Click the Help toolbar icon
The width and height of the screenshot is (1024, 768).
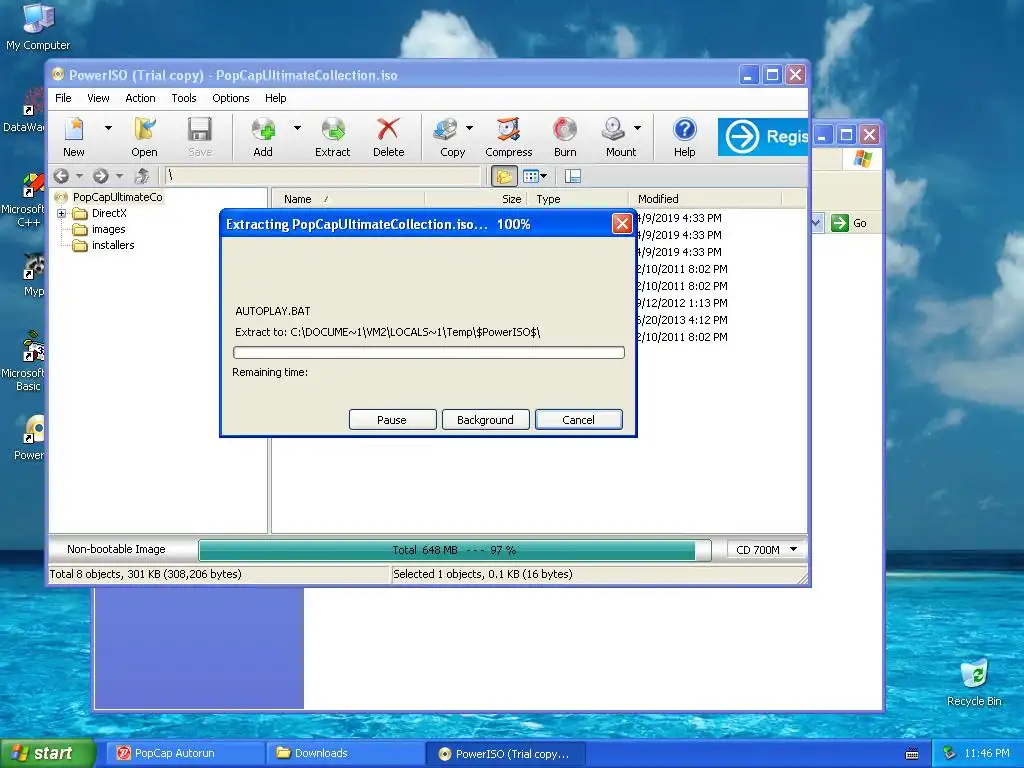tap(684, 136)
